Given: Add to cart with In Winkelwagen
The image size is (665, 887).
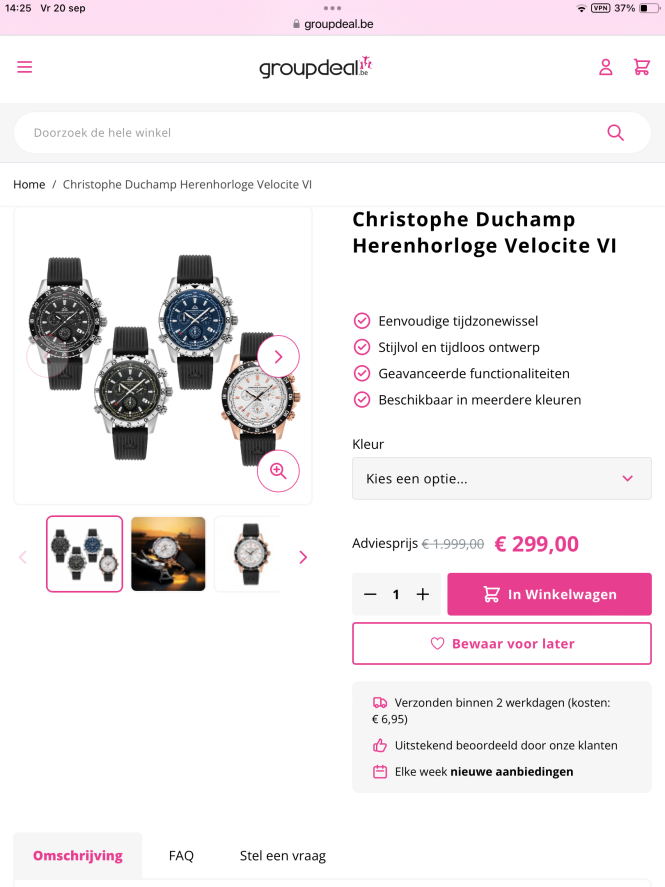Looking at the screenshot, I should (549, 594).
